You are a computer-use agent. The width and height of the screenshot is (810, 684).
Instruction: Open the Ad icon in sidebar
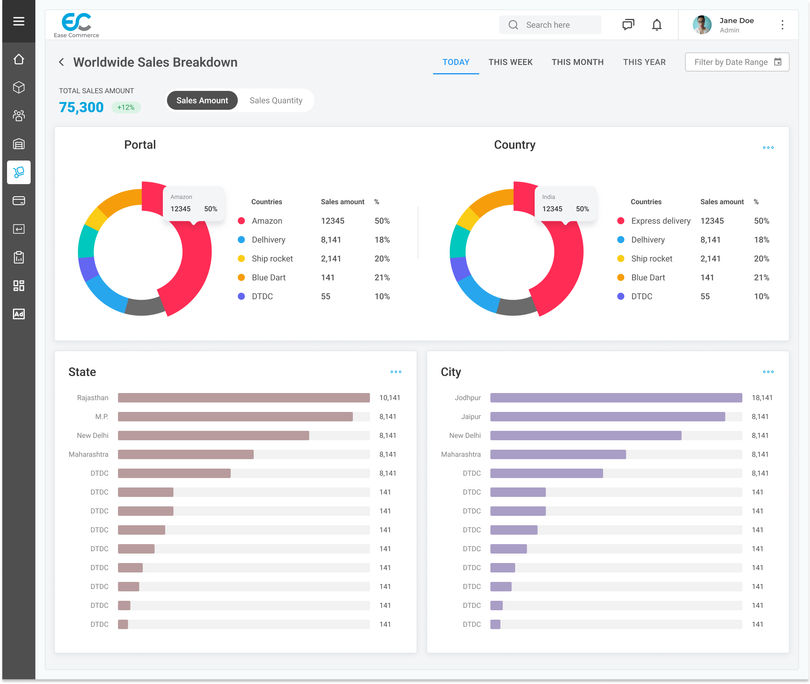[19, 314]
